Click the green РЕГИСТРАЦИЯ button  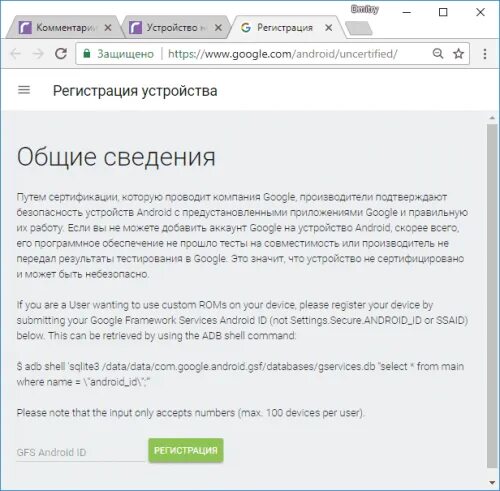pyautogui.click(x=186, y=450)
